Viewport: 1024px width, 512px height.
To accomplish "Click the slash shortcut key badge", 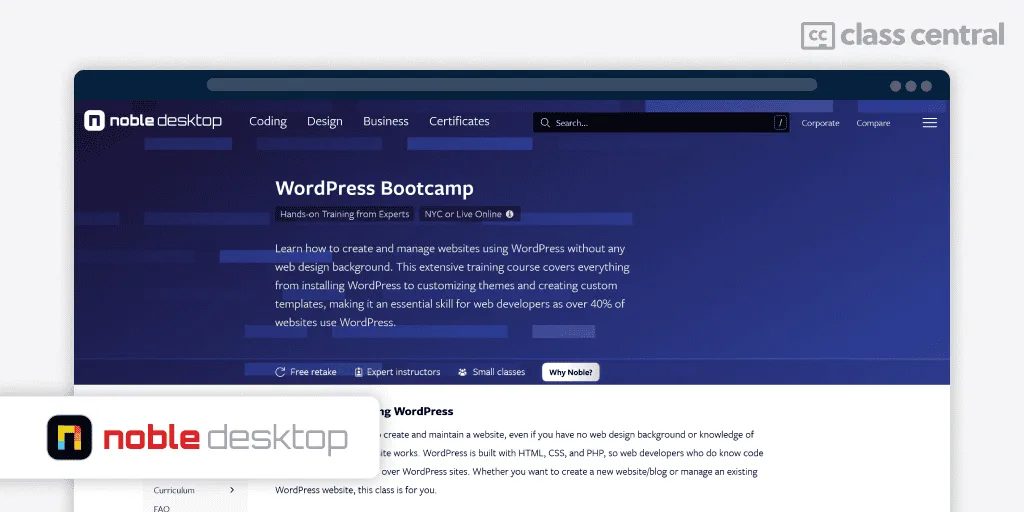I will coord(780,123).
